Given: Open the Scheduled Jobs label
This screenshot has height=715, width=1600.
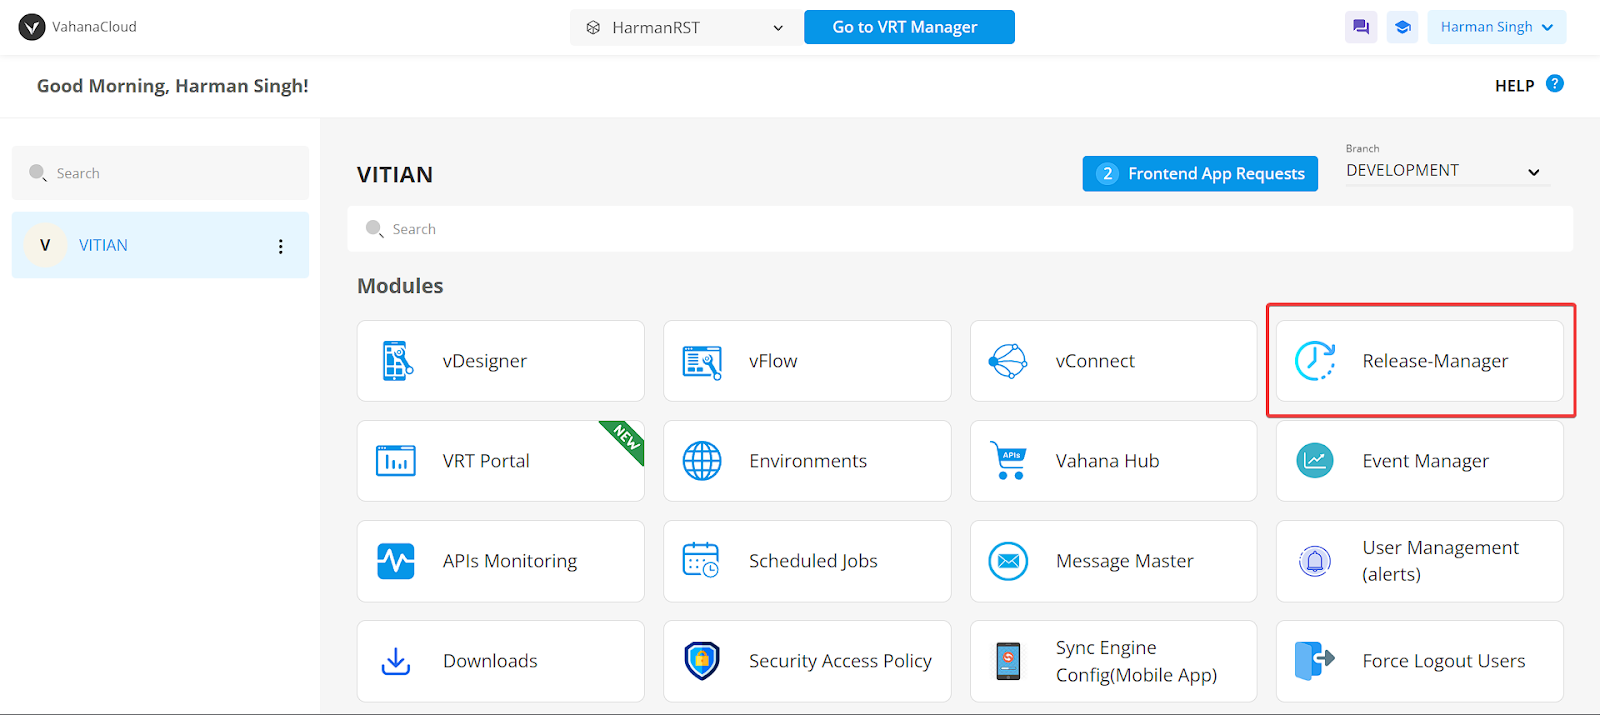Looking at the screenshot, I should coord(813,561).
